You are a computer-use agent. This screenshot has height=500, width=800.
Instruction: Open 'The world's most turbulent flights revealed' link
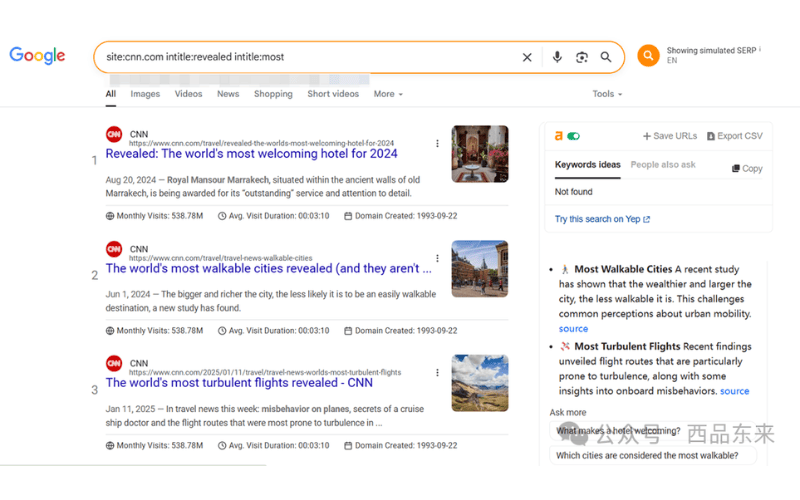pyautogui.click(x=239, y=383)
